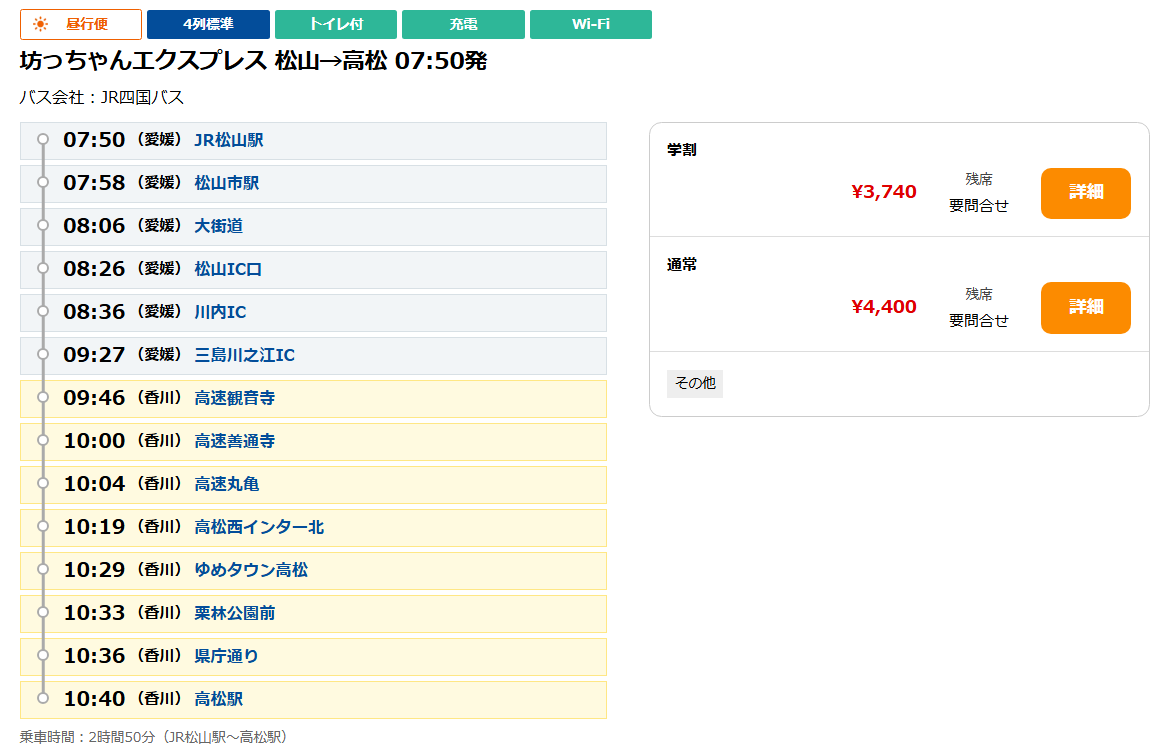The height and width of the screenshot is (751, 1164).
Task: Open the 高松駅 stop link
Action: point(218,700)
